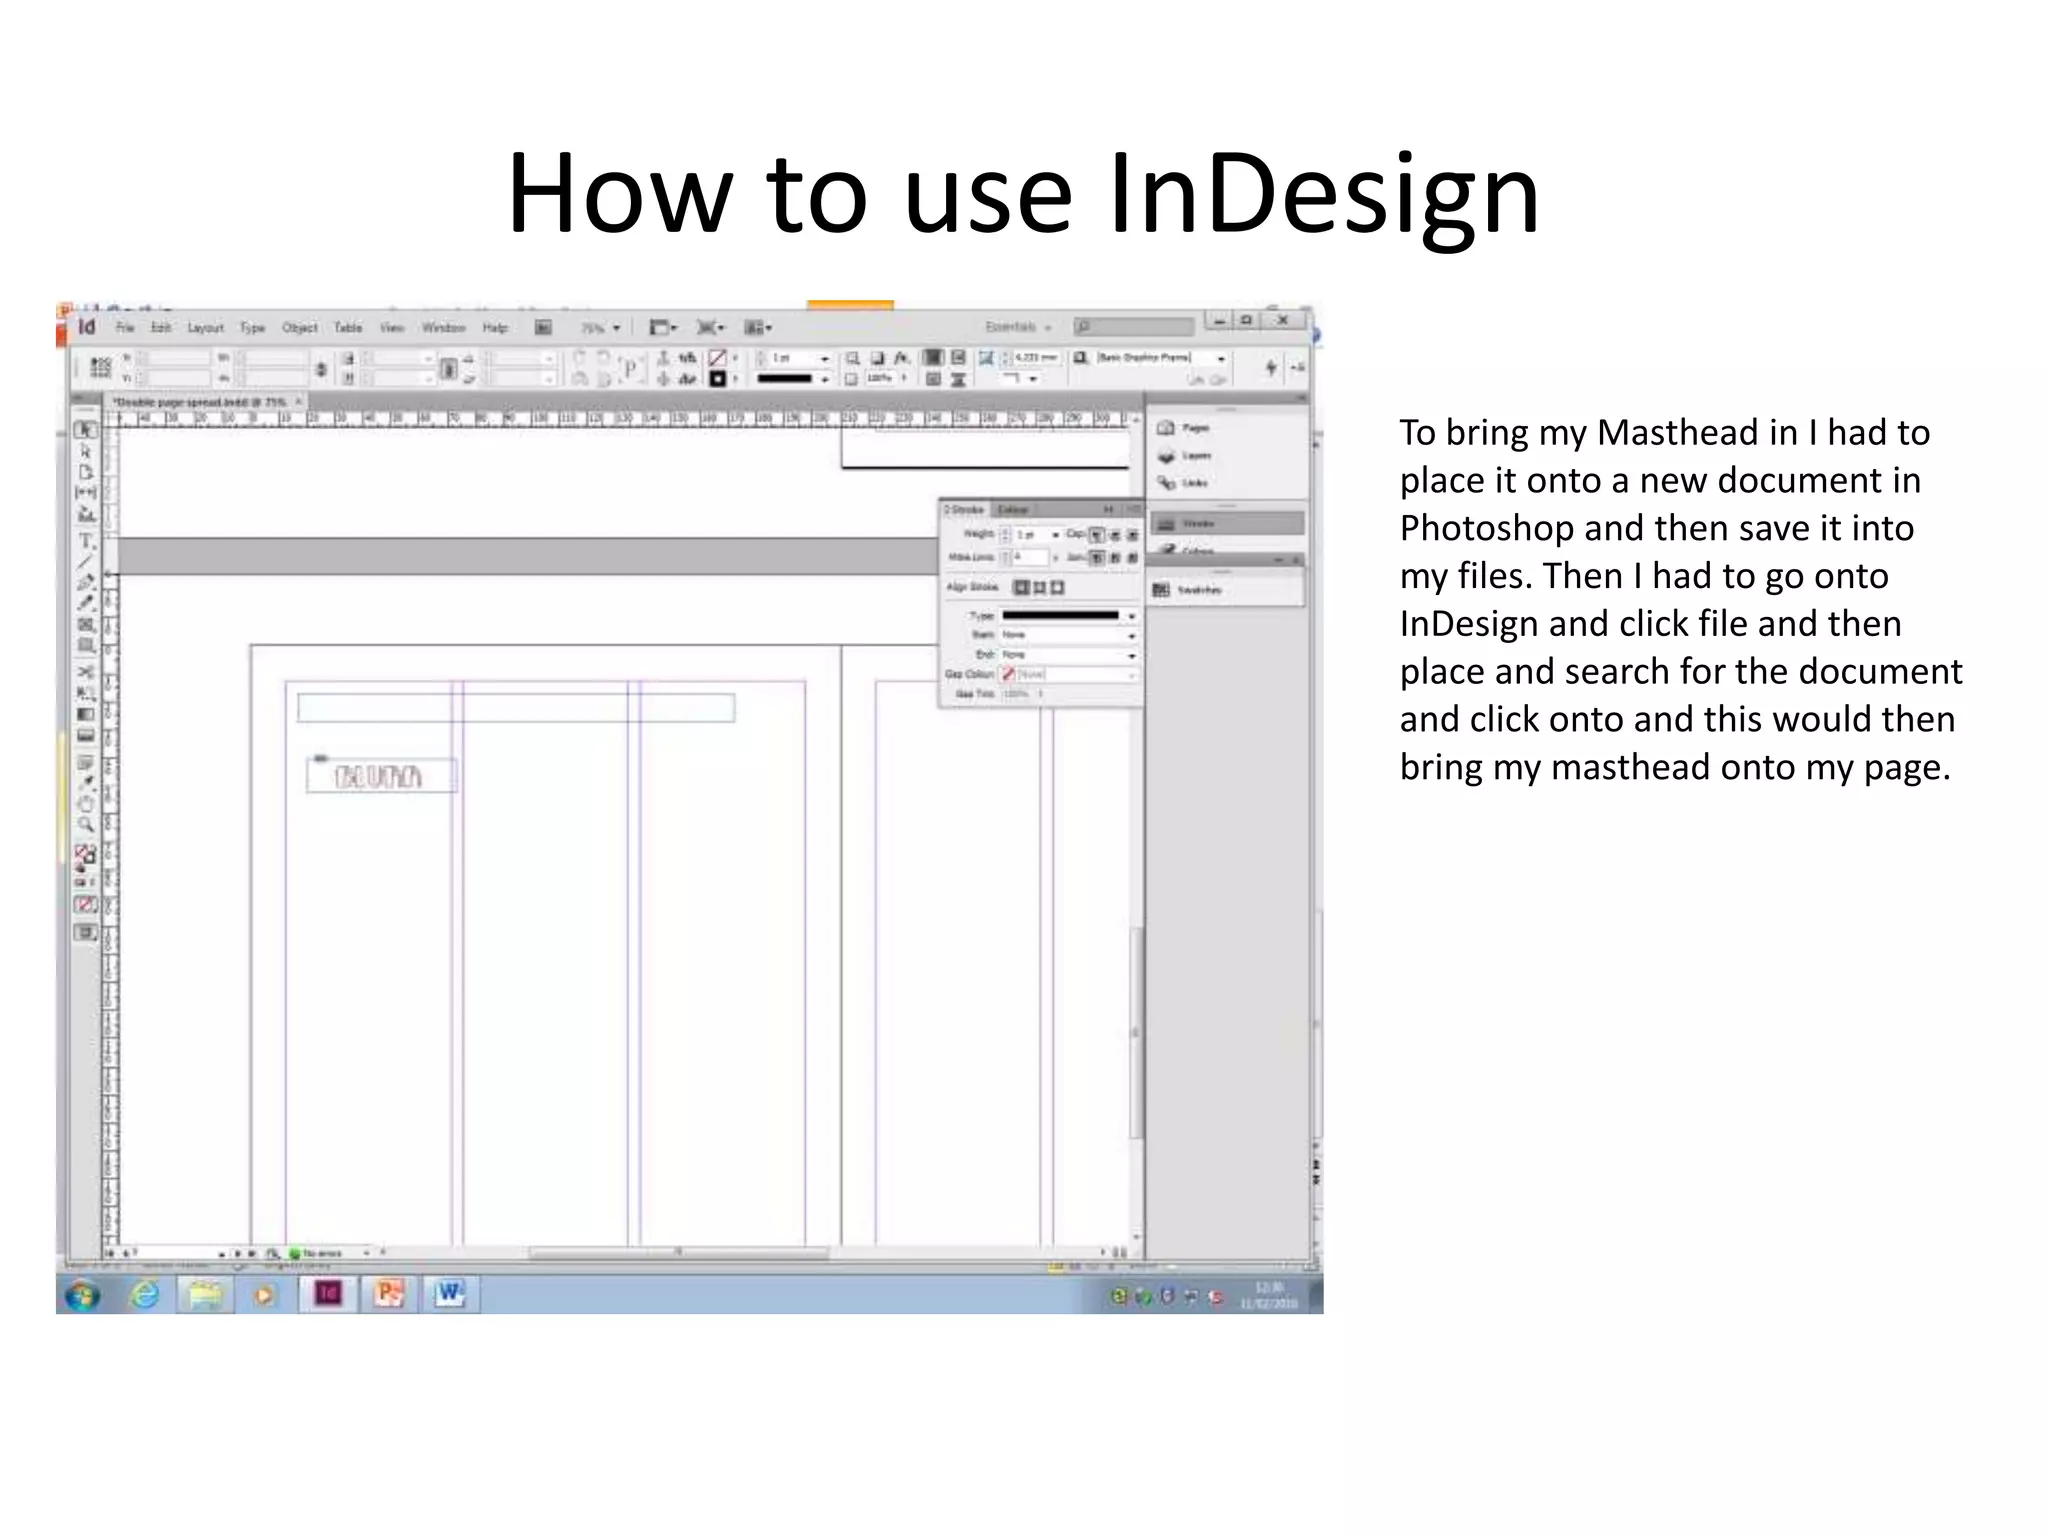Image resolution: width=2048 pixels, height=1536 pixels.
Task: Open the Edit menu
Action: (161, 328)
